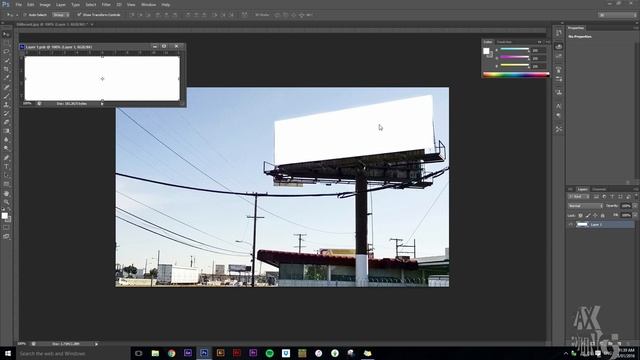Open Chrome from the taskbar
Viewport: 640px width, 360px height.
171,353
